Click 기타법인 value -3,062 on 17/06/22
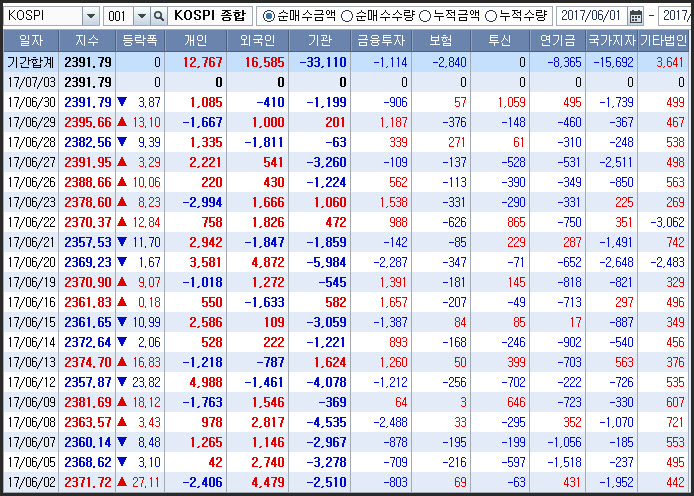The width and height of the screenshot is (694, 496). pyautogui.click(x=667, y=222)
